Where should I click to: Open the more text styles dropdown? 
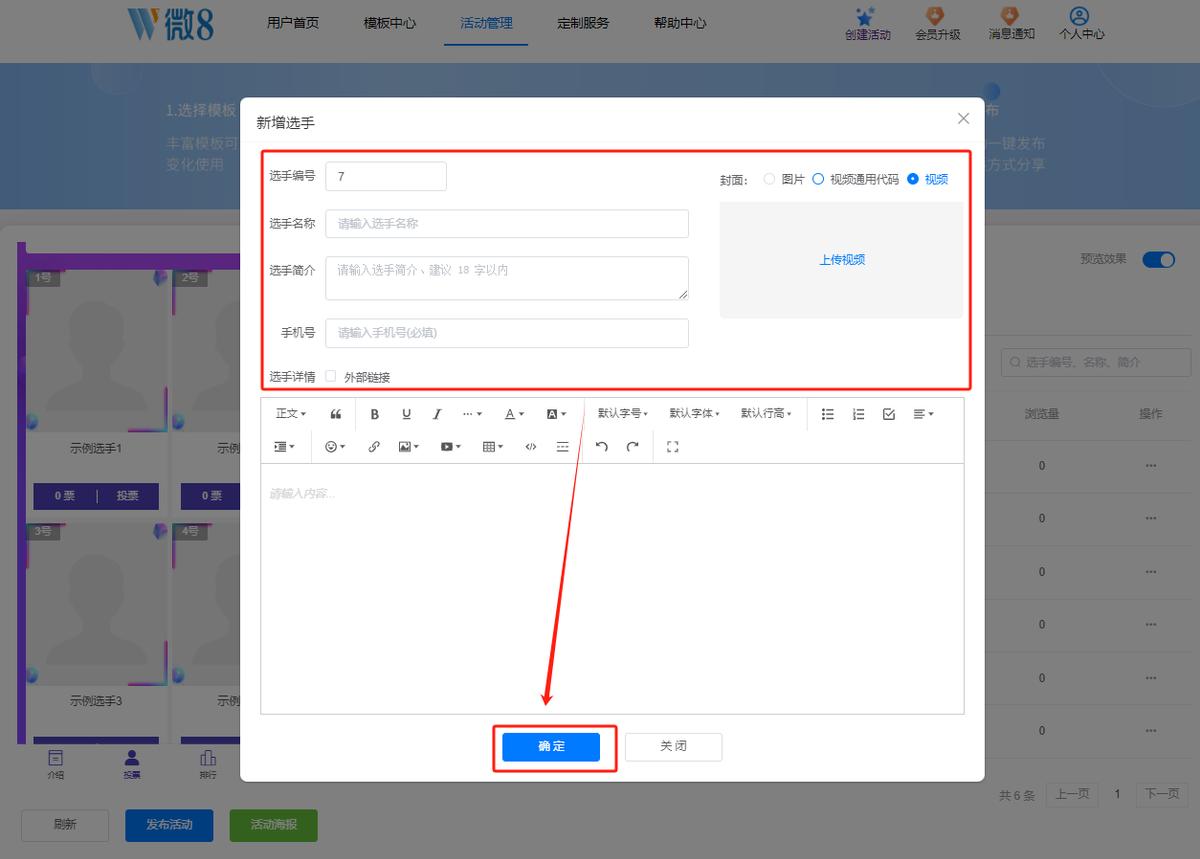(472, 414)
